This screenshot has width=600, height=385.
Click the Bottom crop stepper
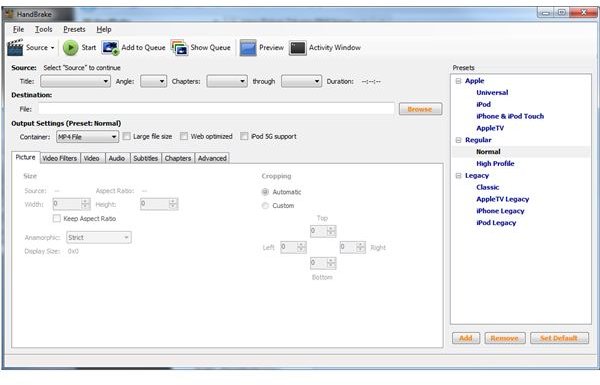coord(323,263)
